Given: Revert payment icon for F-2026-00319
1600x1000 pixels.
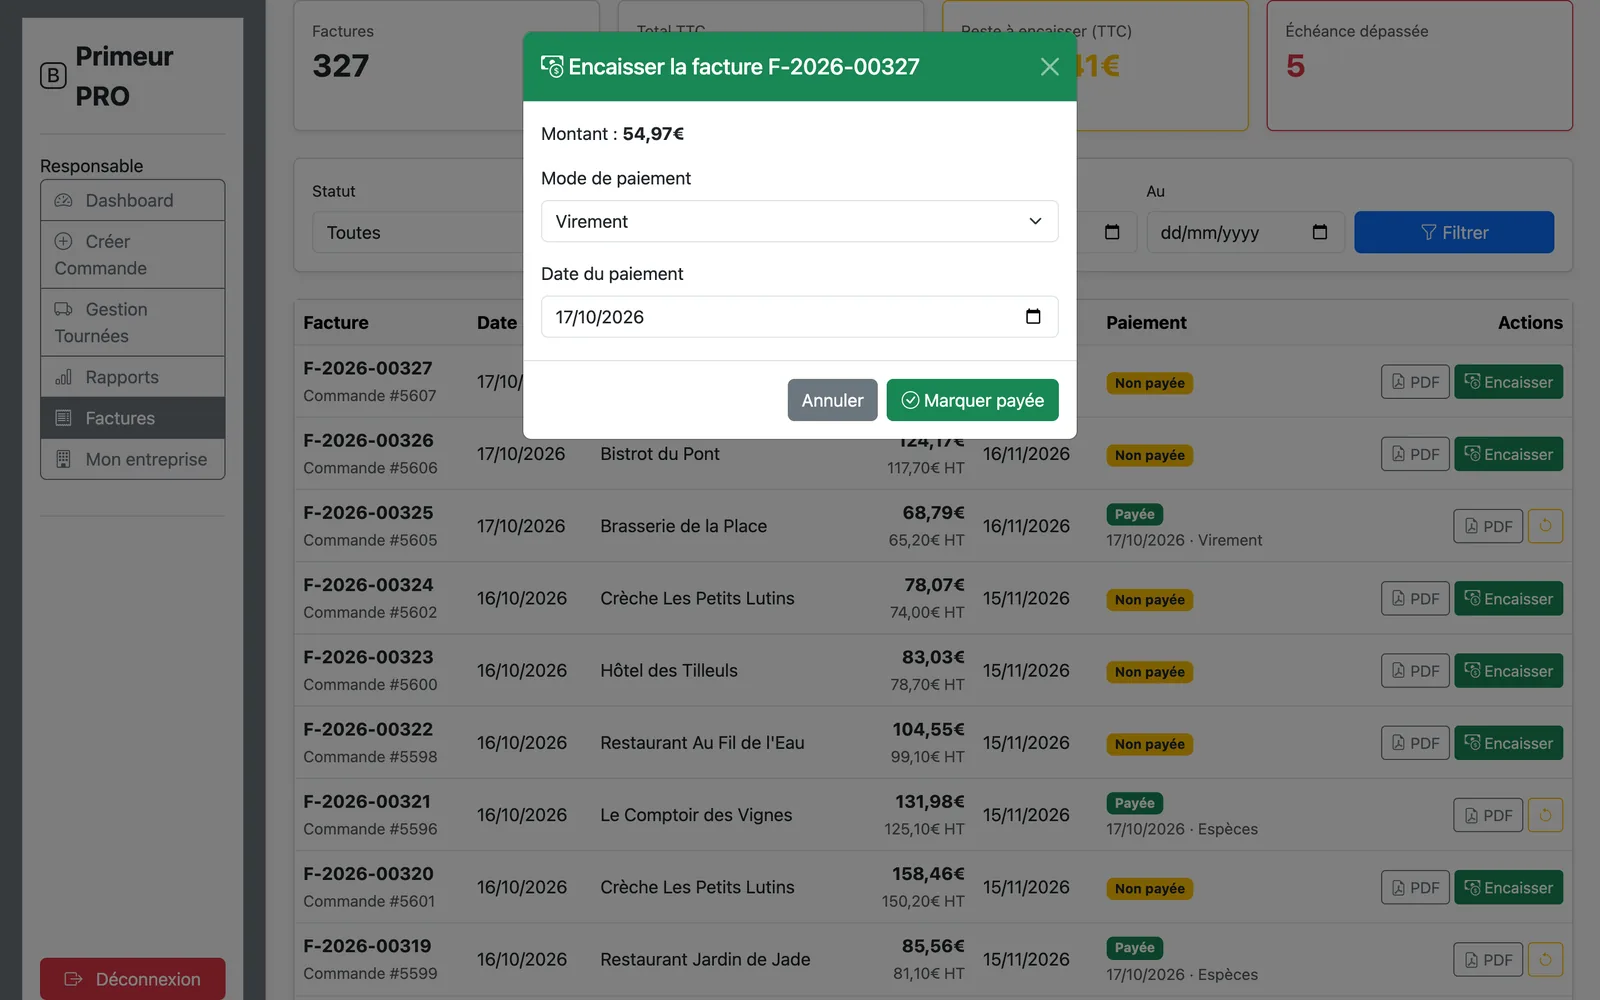Looking at the screenshot, I should (1545, 960).
